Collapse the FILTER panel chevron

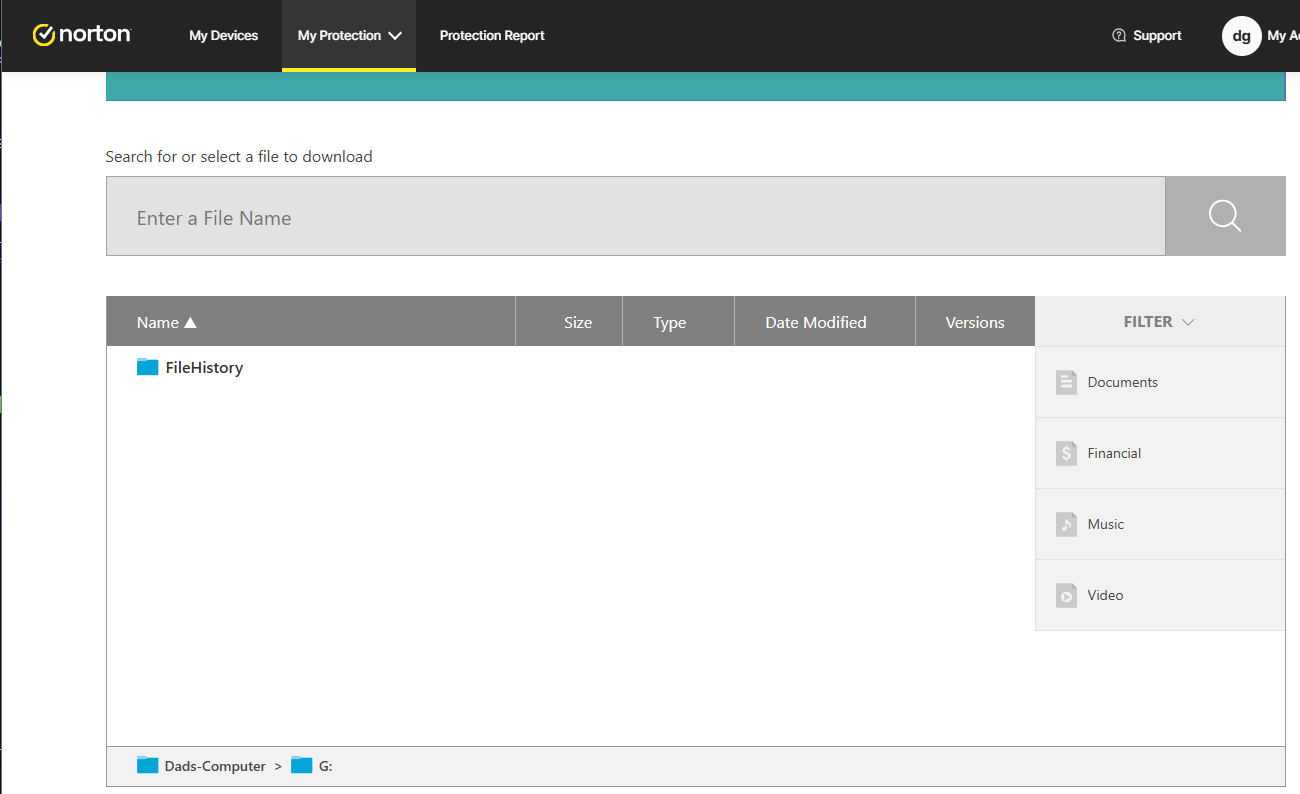pos(1188,322)
